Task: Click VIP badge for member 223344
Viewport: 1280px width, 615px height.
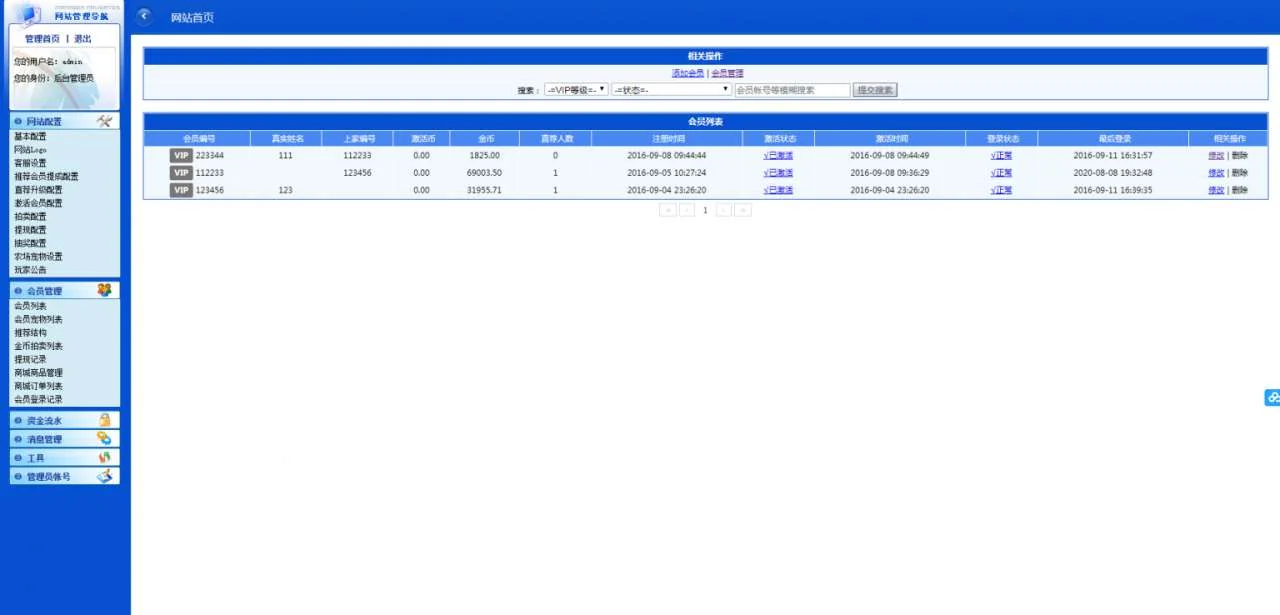Action: coord(181,156)
